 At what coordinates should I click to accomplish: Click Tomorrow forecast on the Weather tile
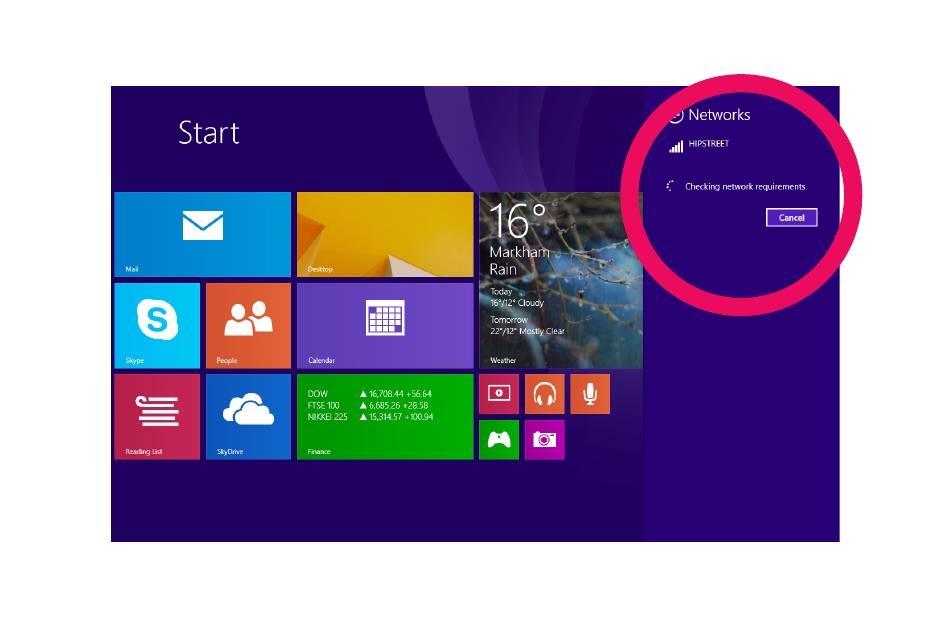click(527, 325)
